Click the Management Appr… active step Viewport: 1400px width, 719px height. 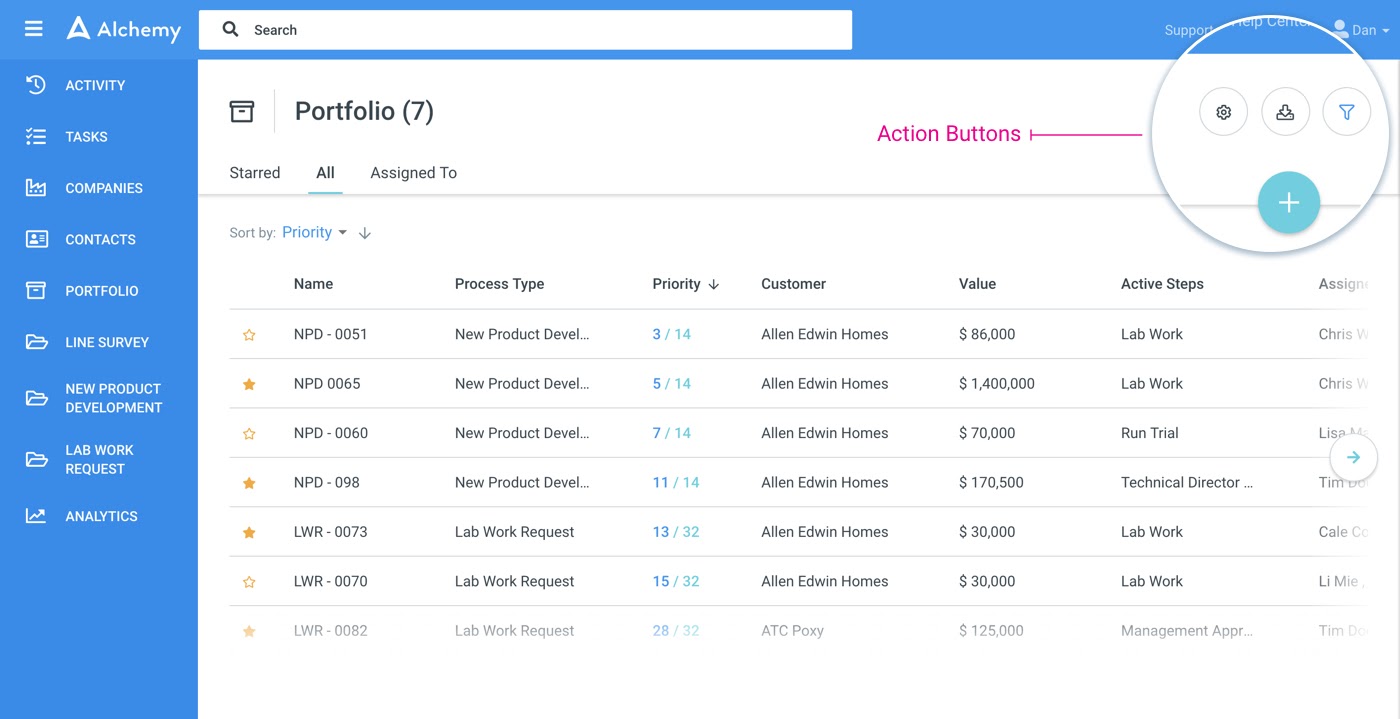coord(1186,631)
